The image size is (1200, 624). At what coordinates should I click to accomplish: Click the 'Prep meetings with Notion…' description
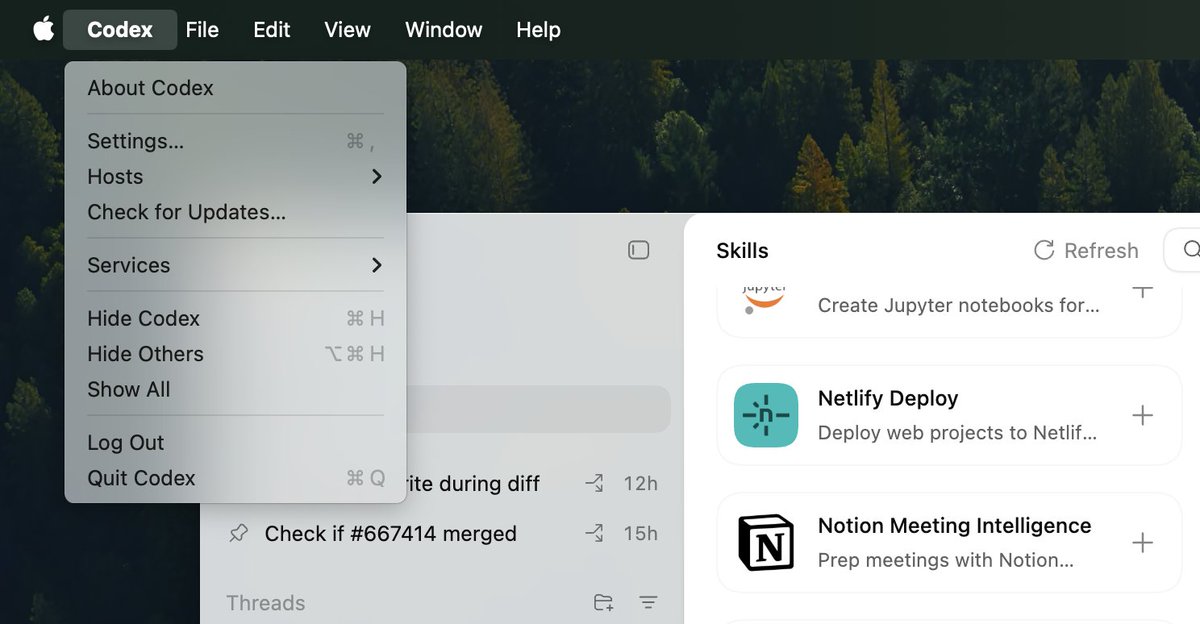946,560
